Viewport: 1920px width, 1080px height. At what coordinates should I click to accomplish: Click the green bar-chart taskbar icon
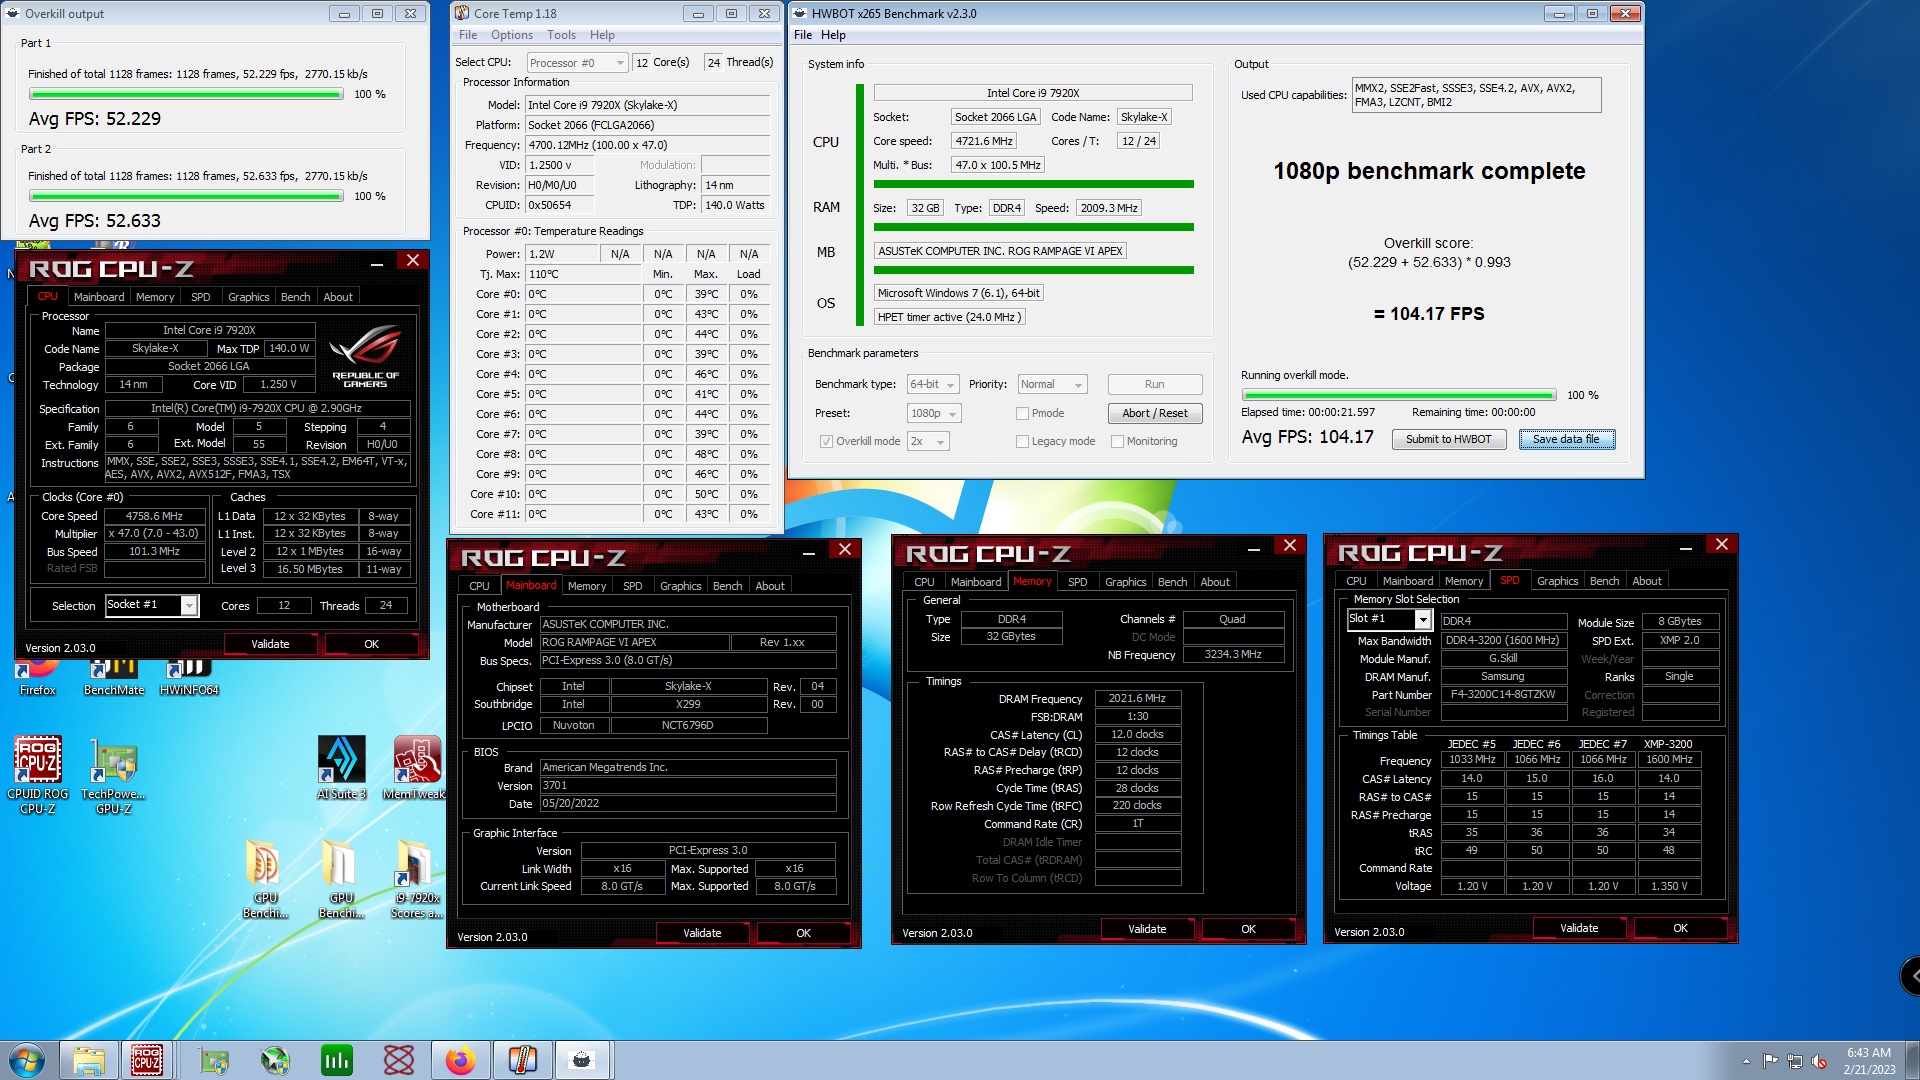pos(336,1060)
